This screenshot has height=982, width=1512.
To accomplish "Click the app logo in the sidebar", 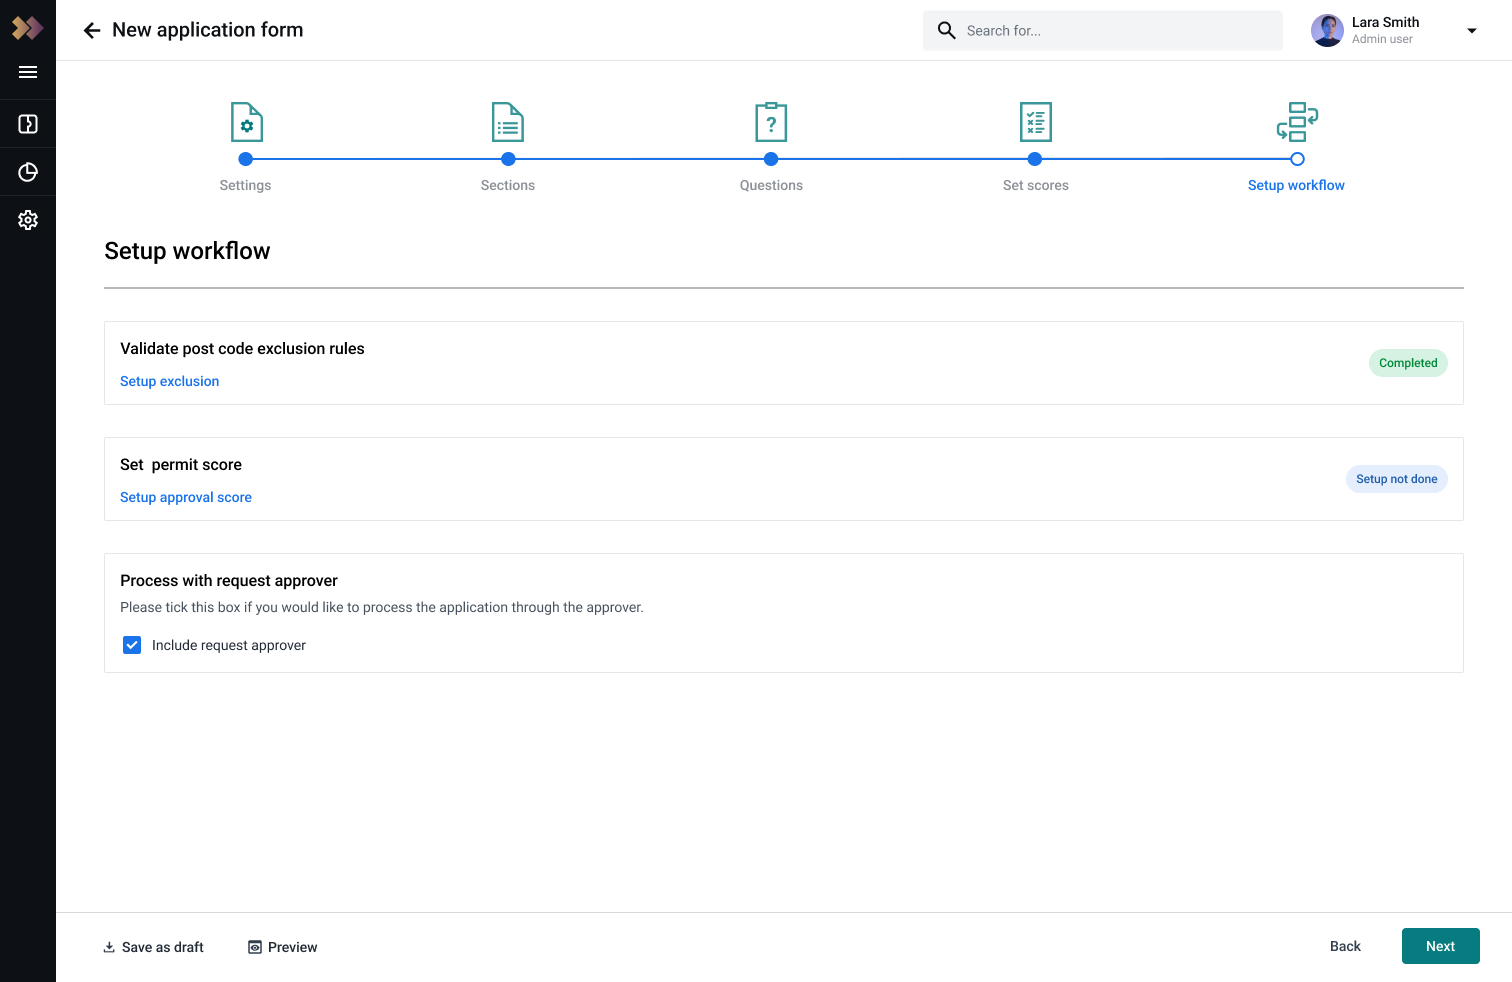I will (27, 28).
